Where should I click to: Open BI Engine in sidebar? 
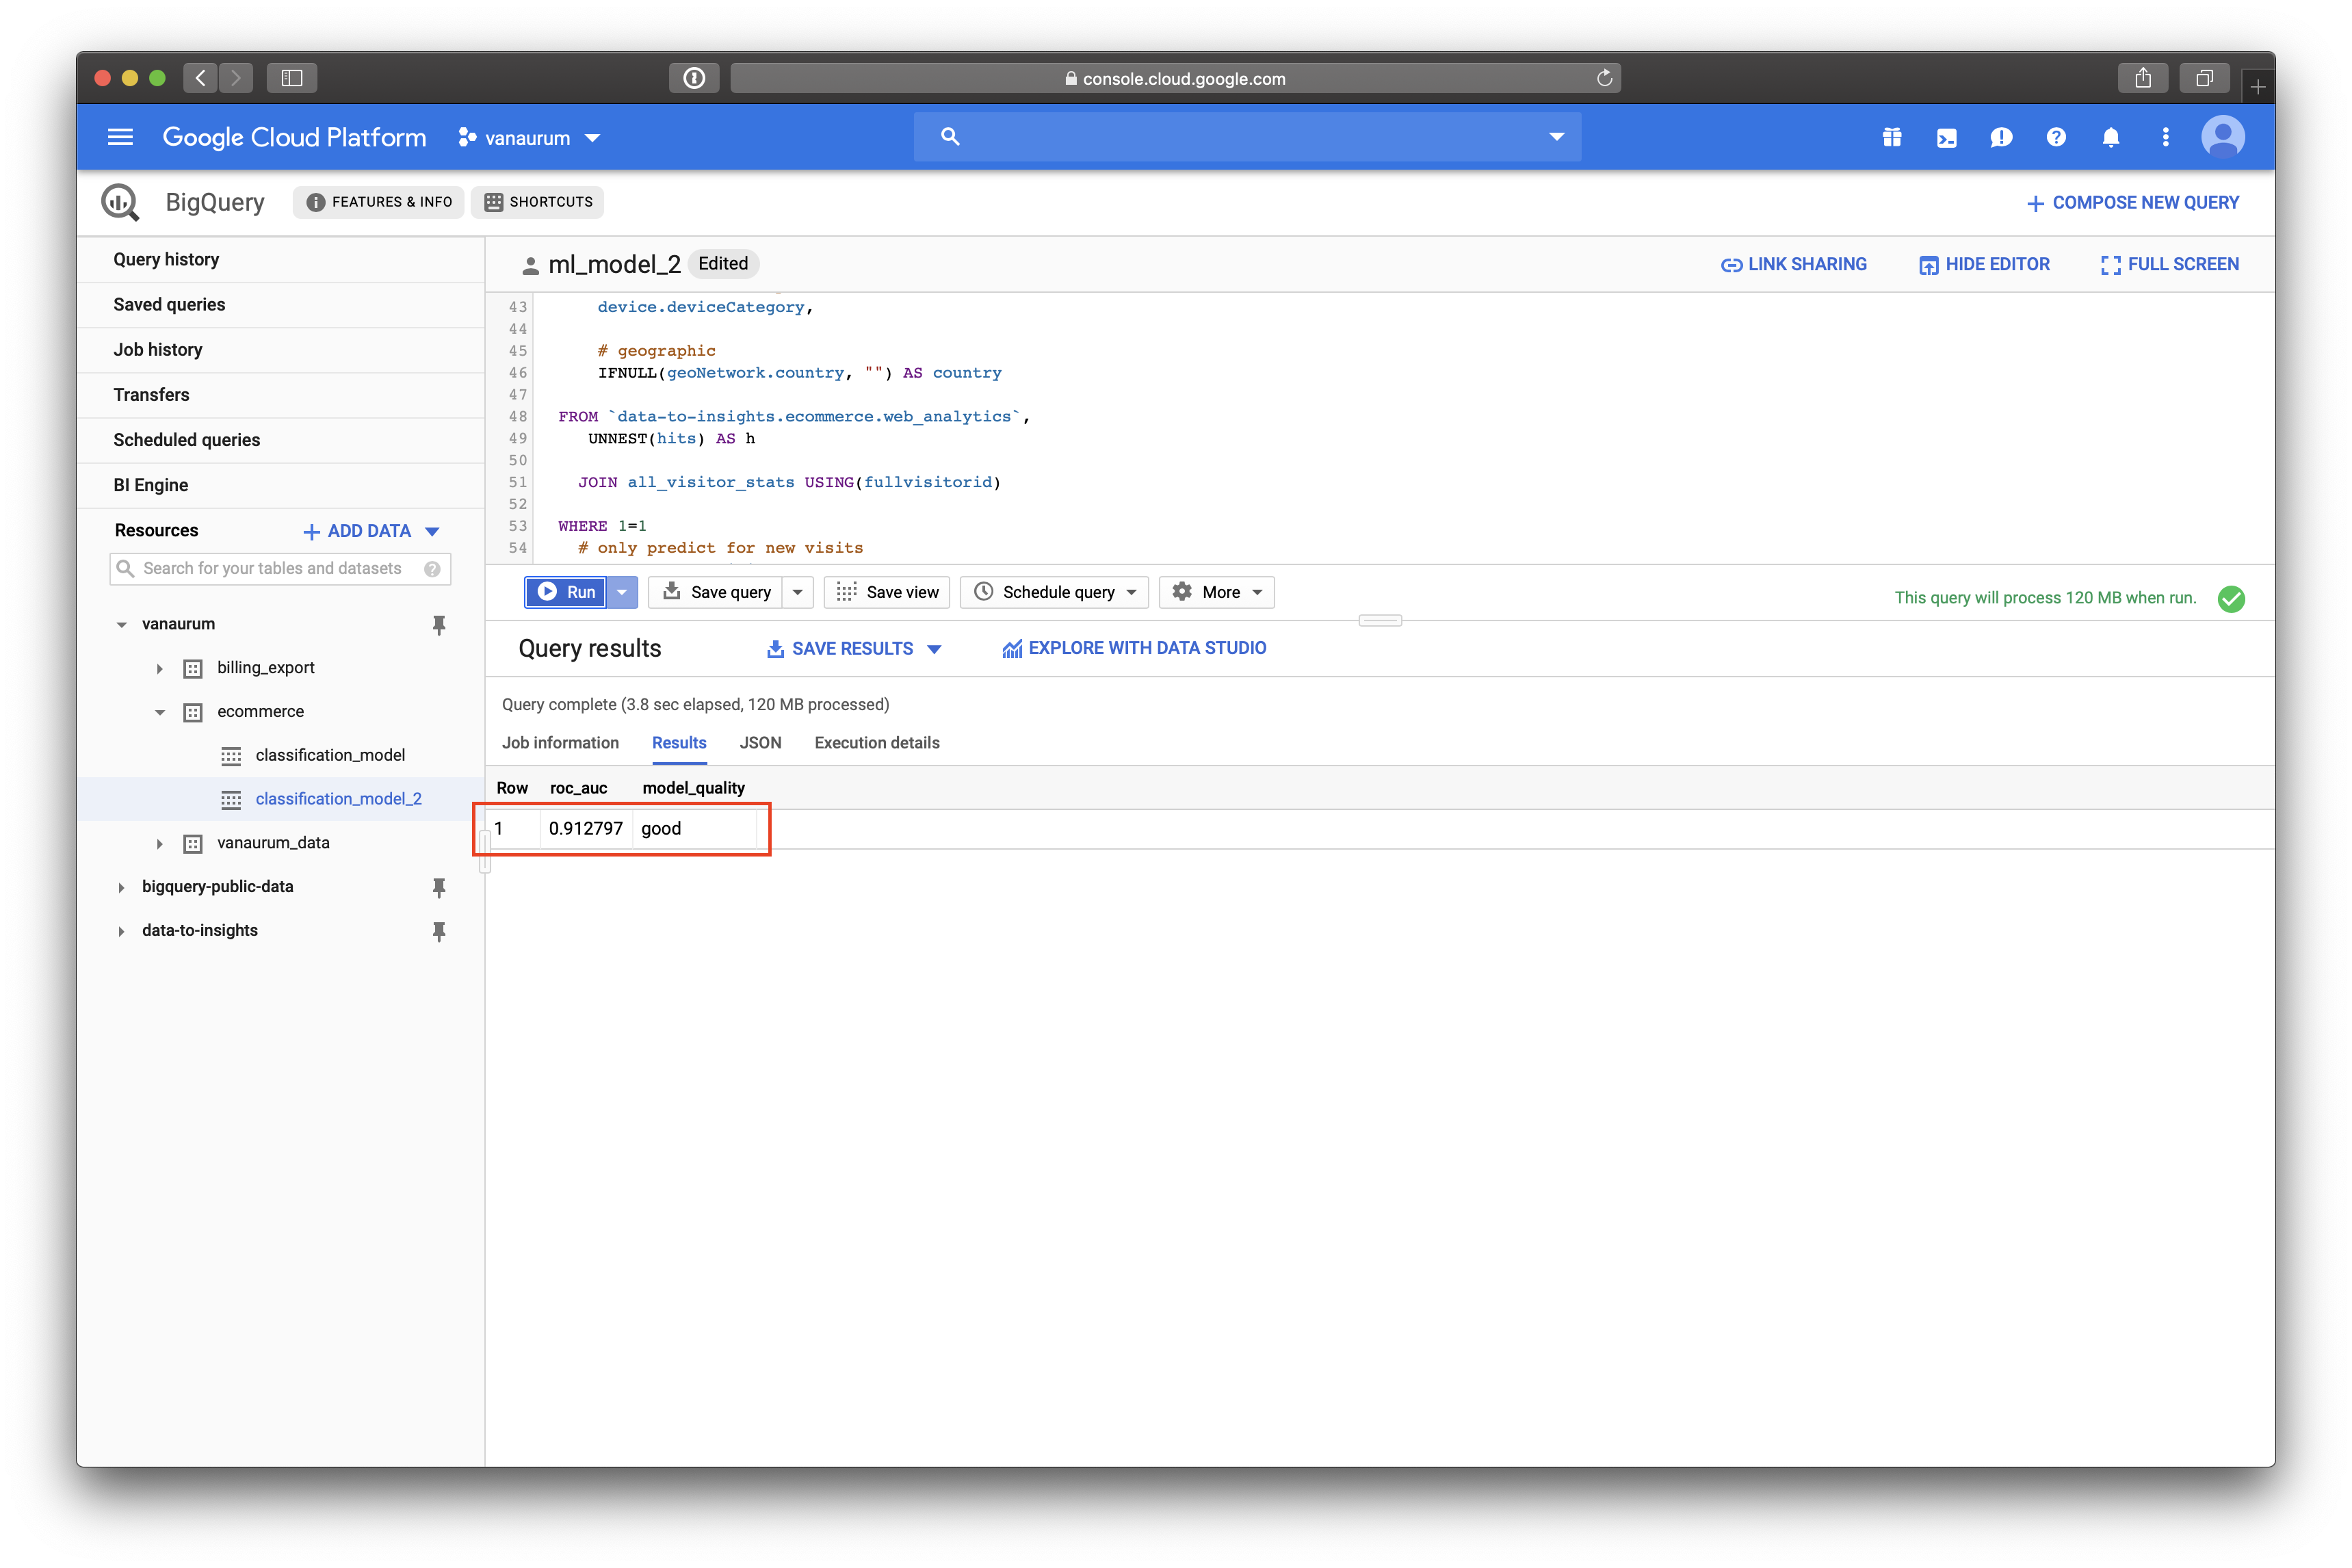click(281, 485)
